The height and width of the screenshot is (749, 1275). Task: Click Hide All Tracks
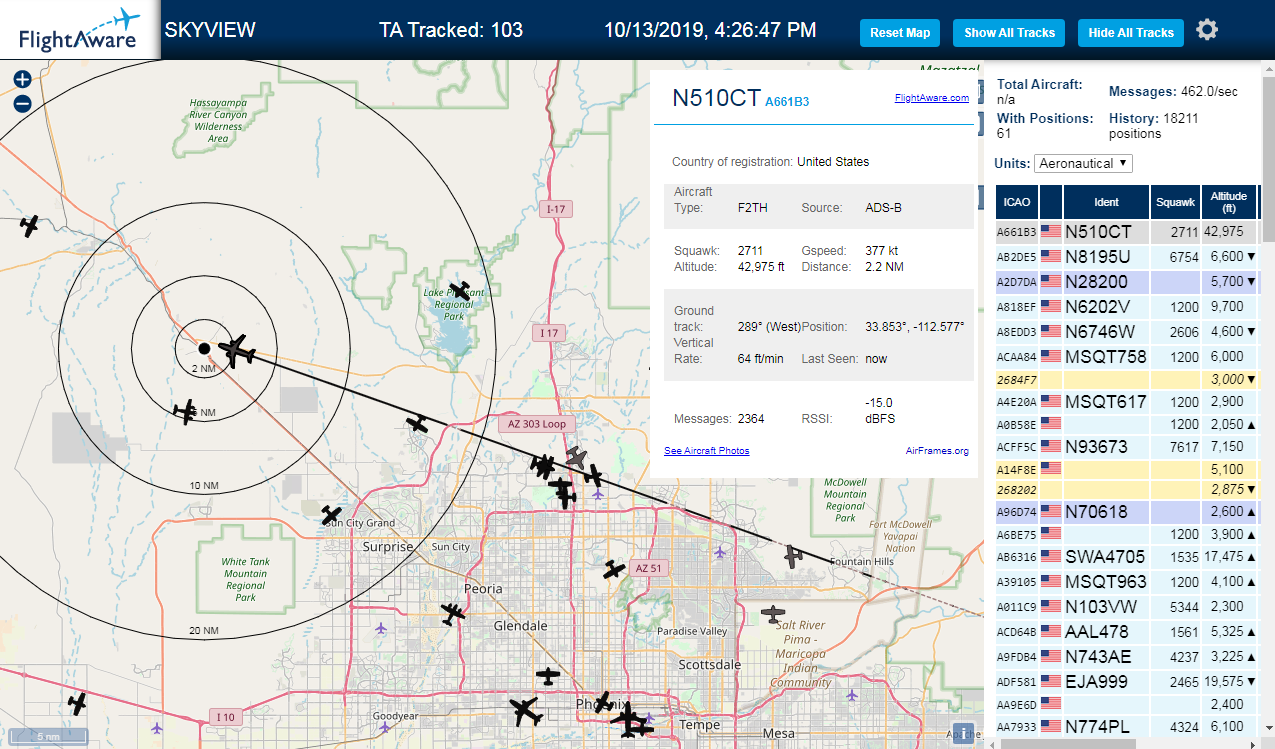pos(1131,32)
